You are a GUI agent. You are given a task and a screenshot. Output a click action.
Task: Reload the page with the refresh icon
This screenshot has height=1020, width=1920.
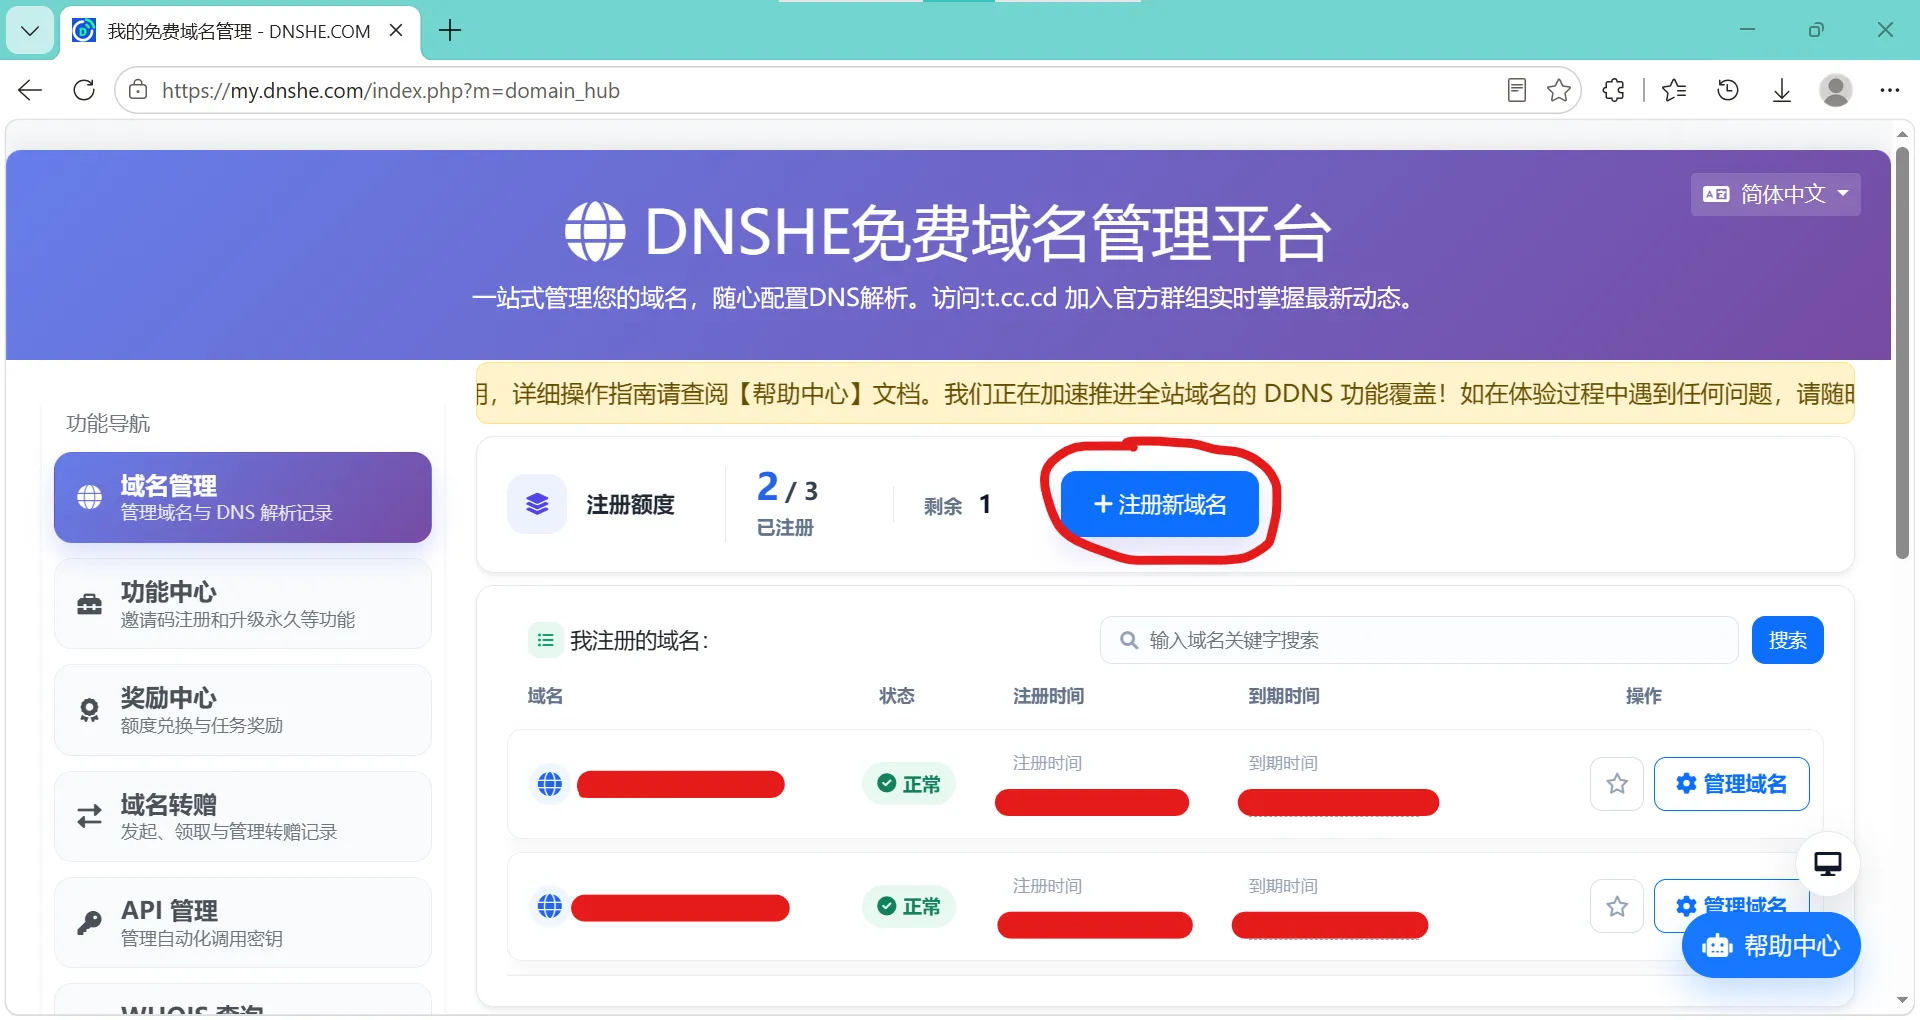click(84, 91)
